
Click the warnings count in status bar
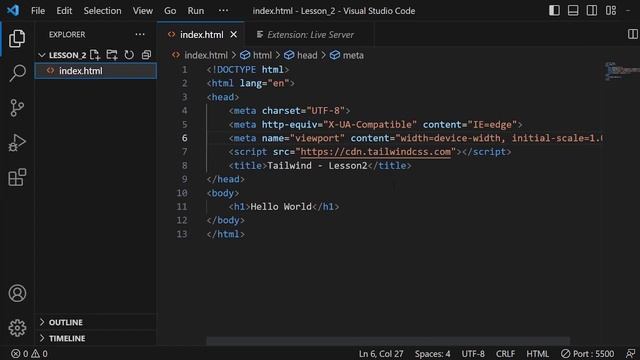point(40,353)
